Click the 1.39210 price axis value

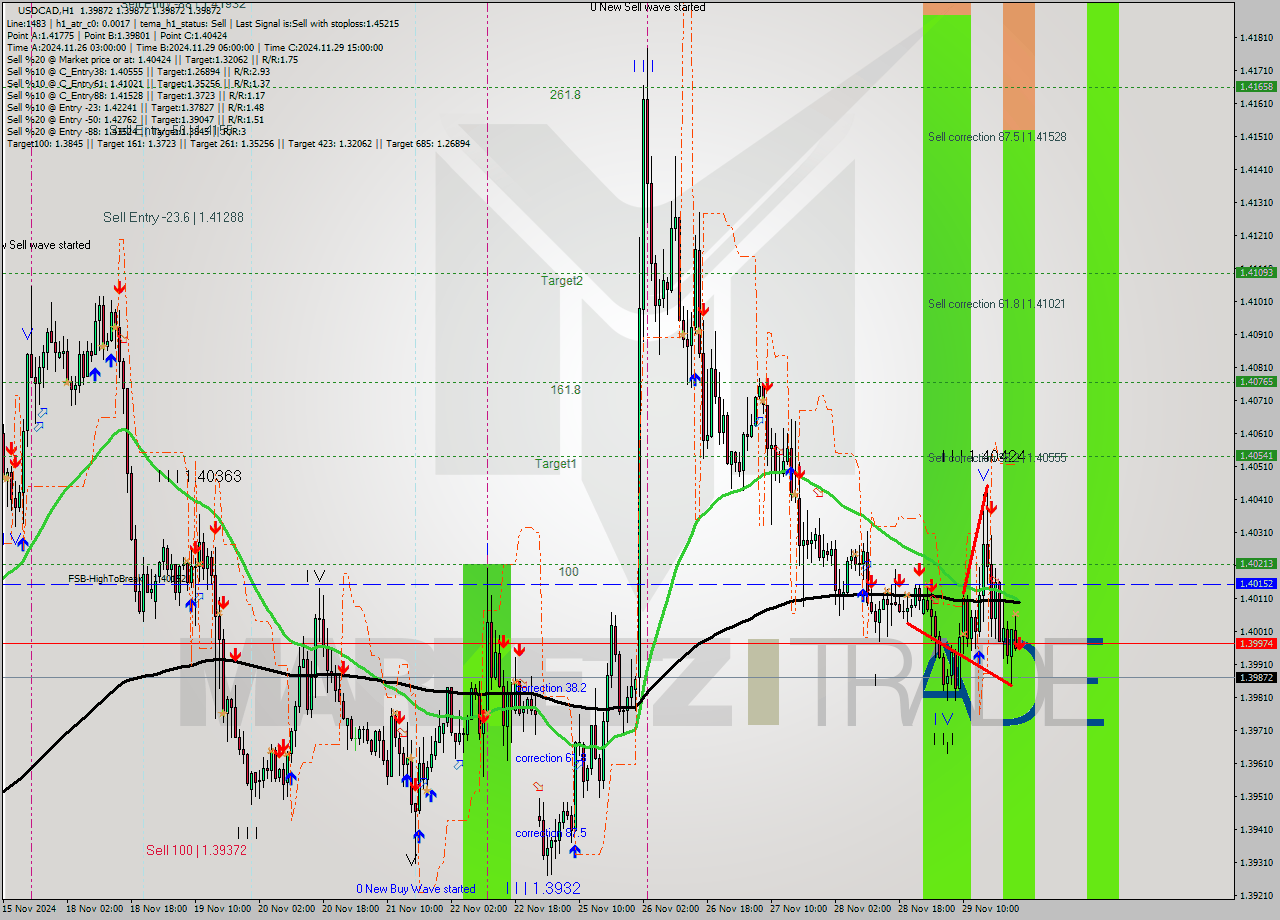[1256, 895]
